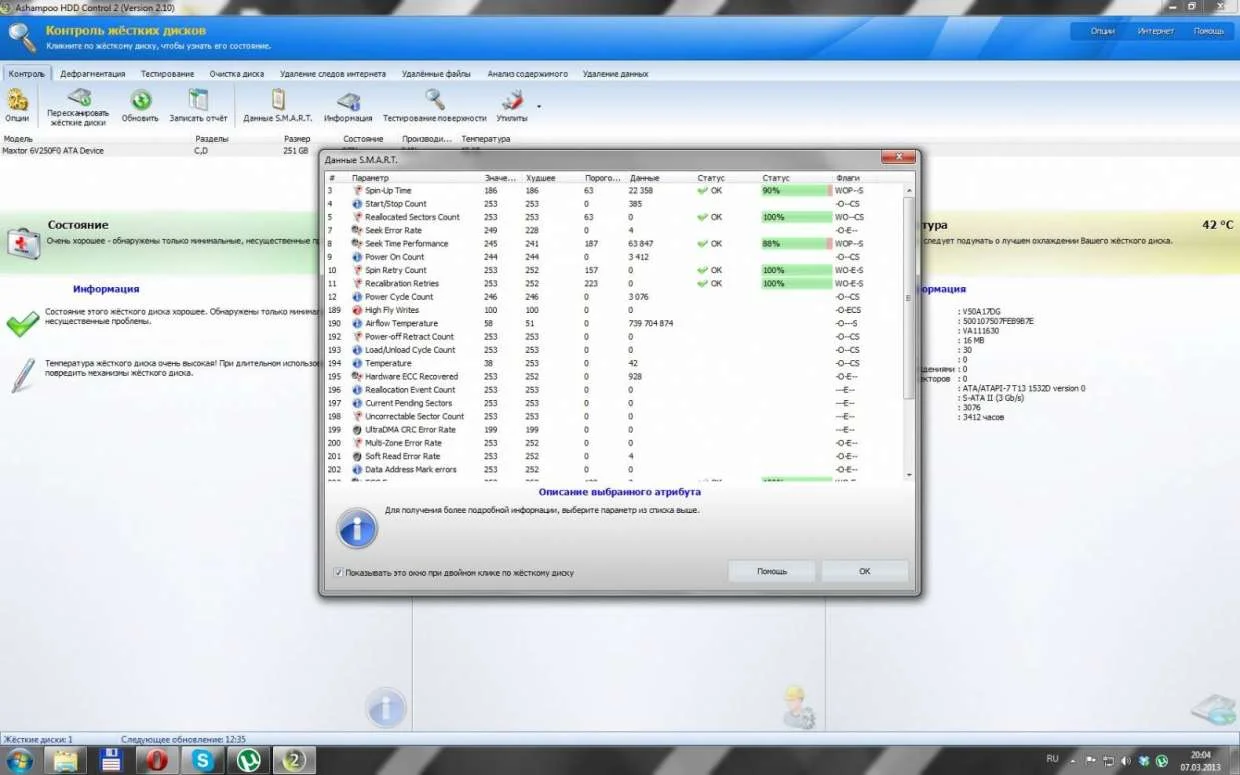The image size is (1240, 775).
Task: Start Тестирование поверхности magnifier tool
Action: [x=434, y=99]
